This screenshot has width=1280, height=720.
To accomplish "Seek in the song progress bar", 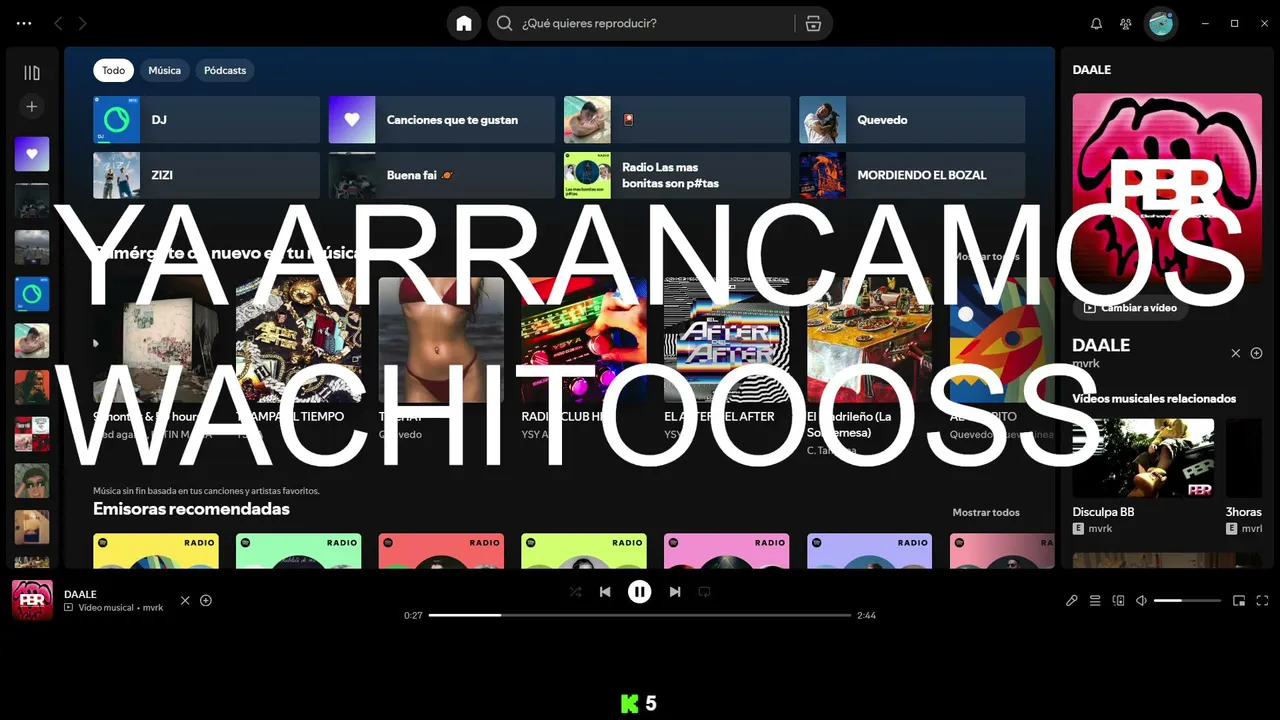I will click(x=640, y=615).
